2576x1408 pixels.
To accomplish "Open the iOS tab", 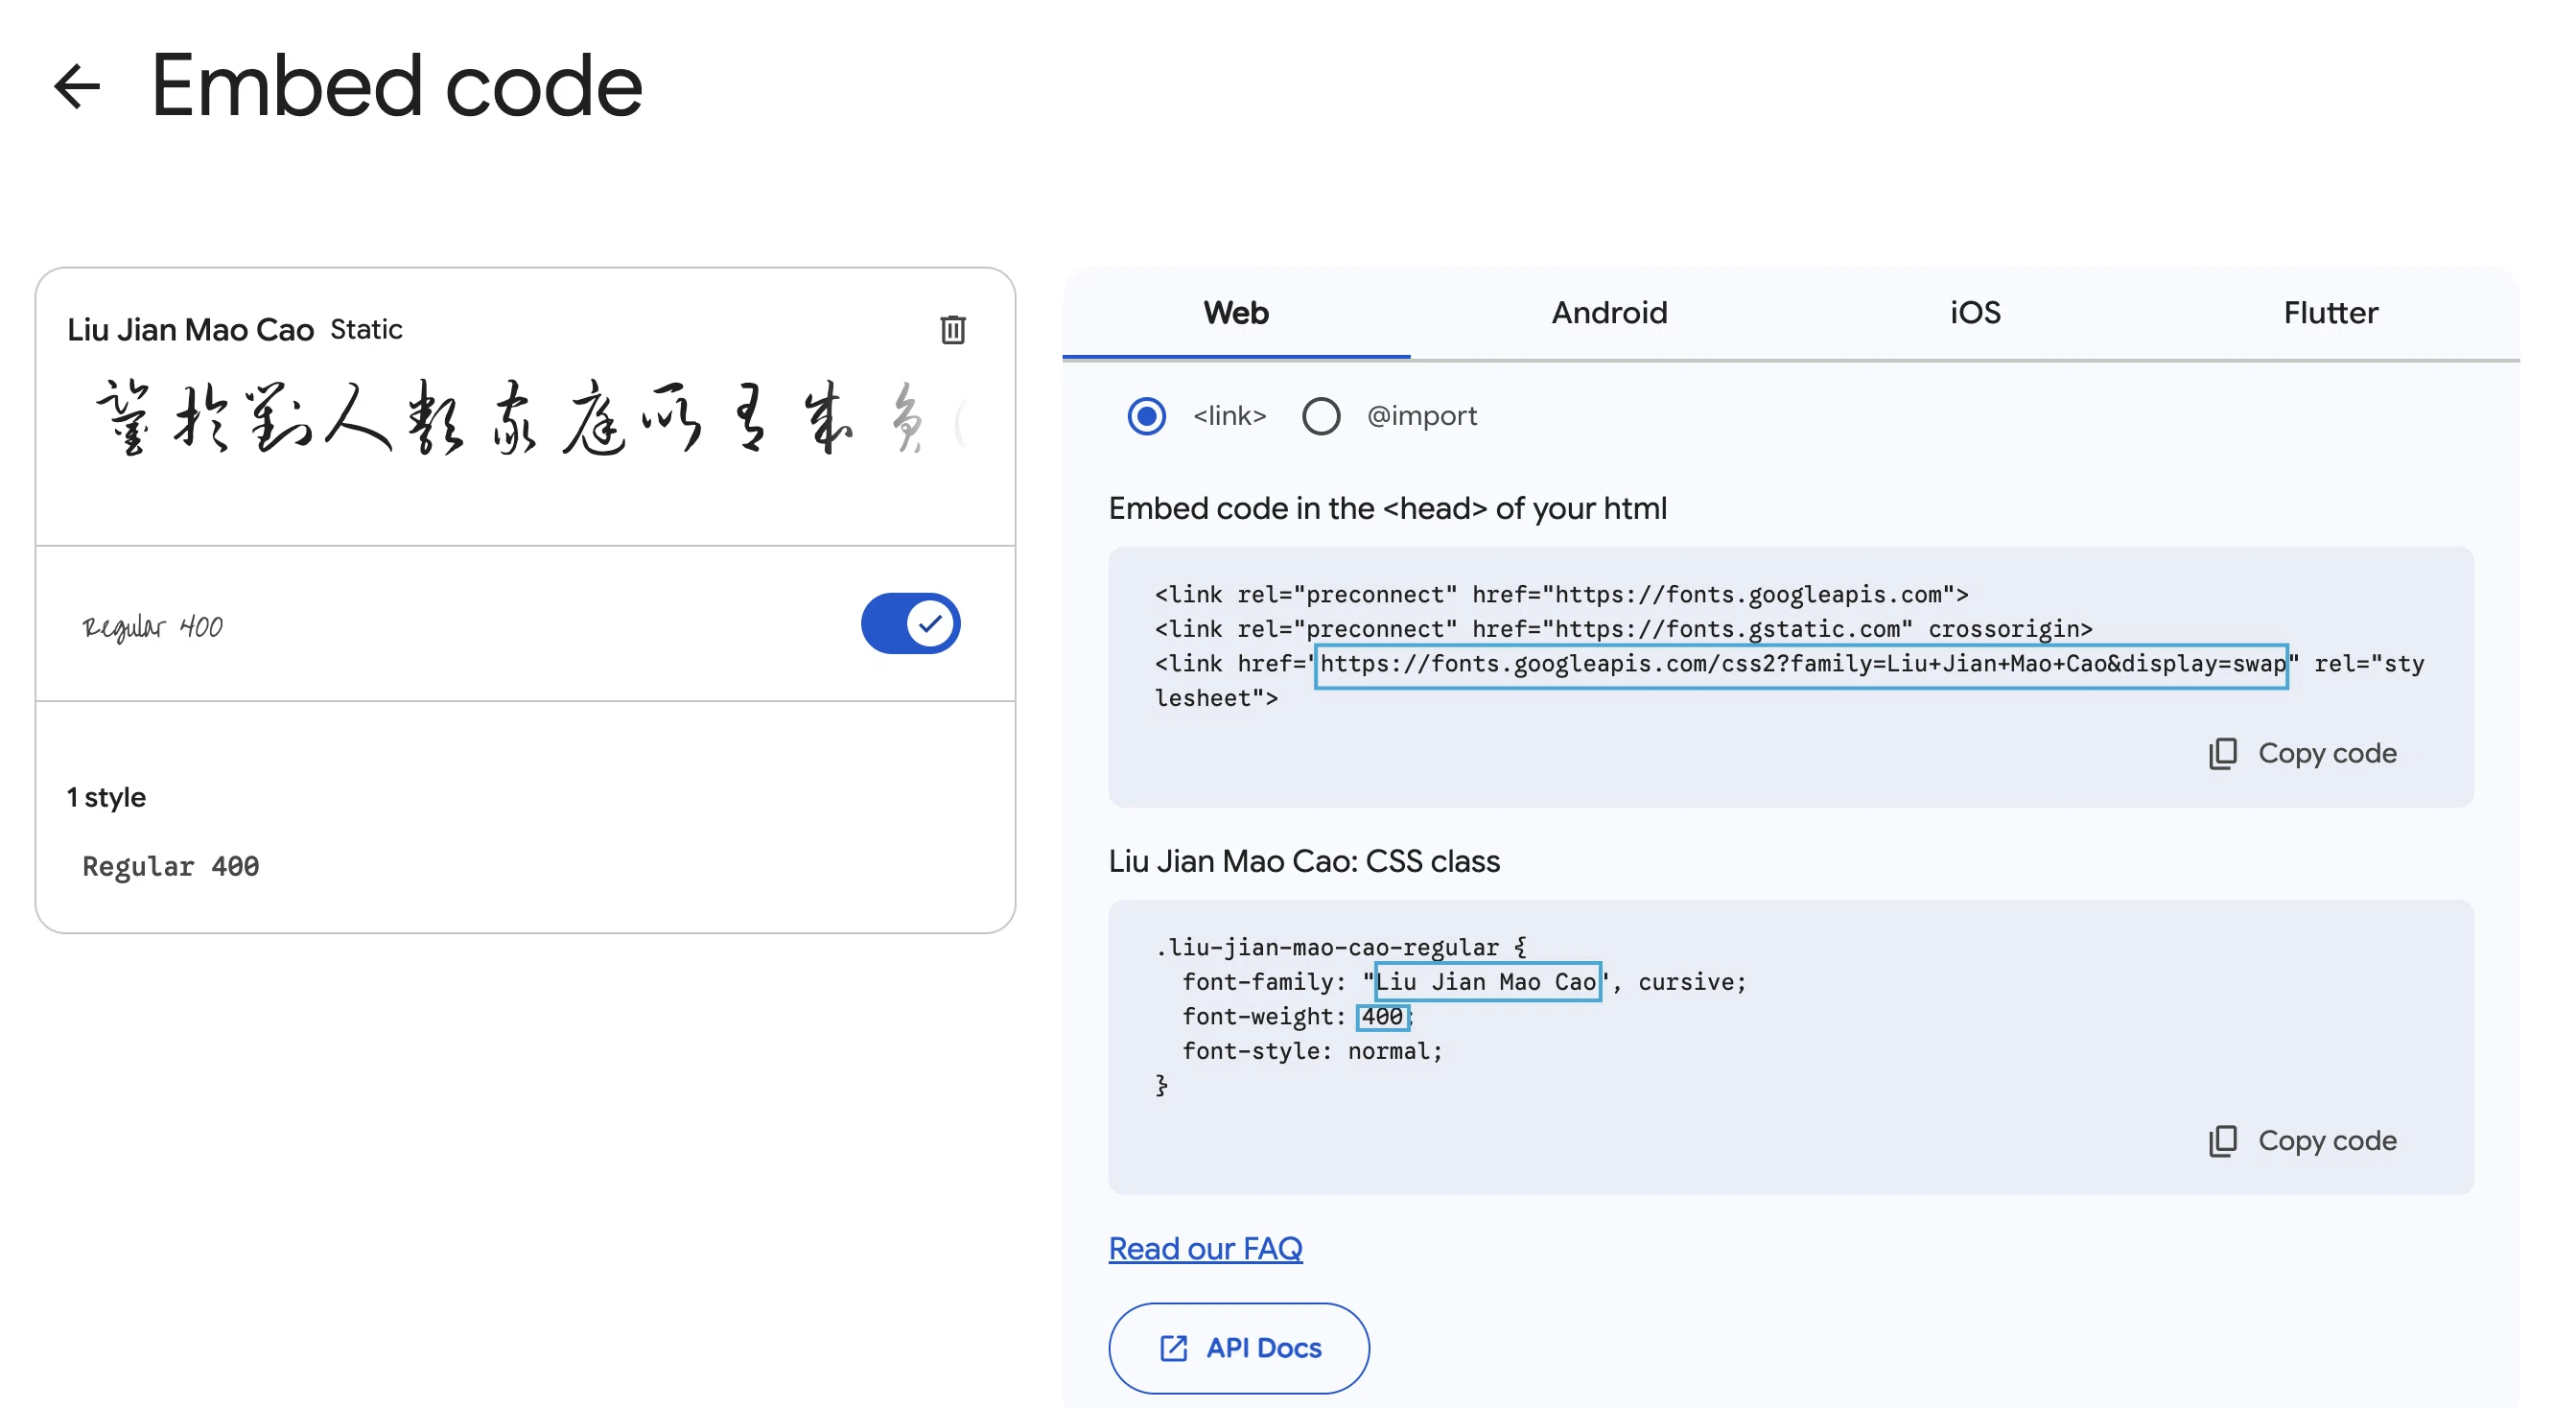I will (1975, 313).
